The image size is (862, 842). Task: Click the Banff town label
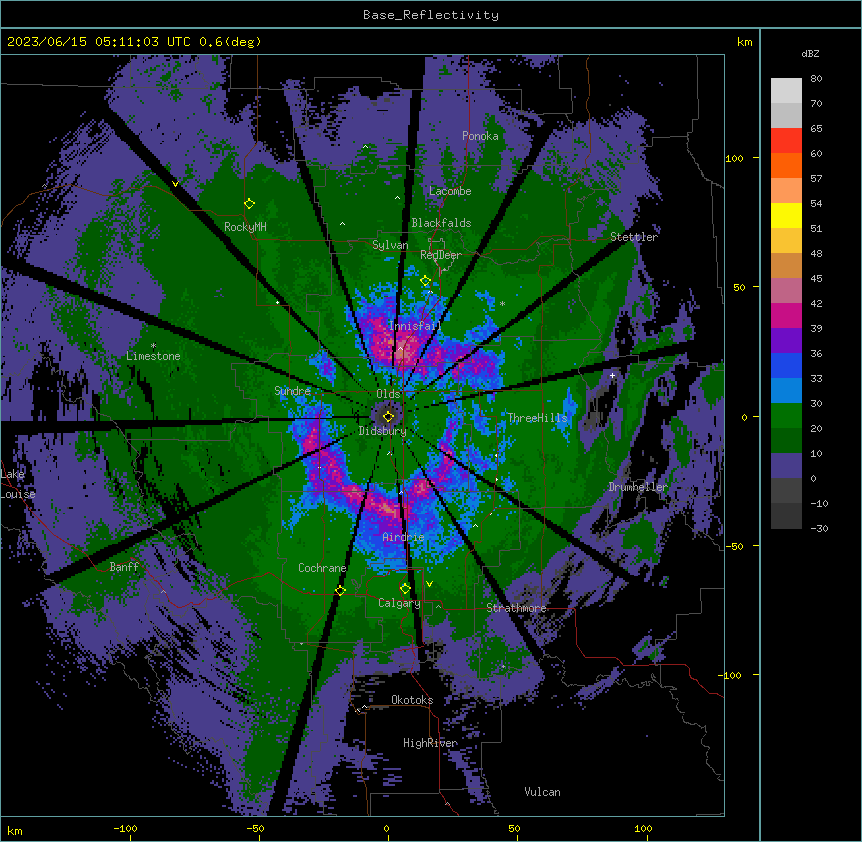tap(124, 567)
